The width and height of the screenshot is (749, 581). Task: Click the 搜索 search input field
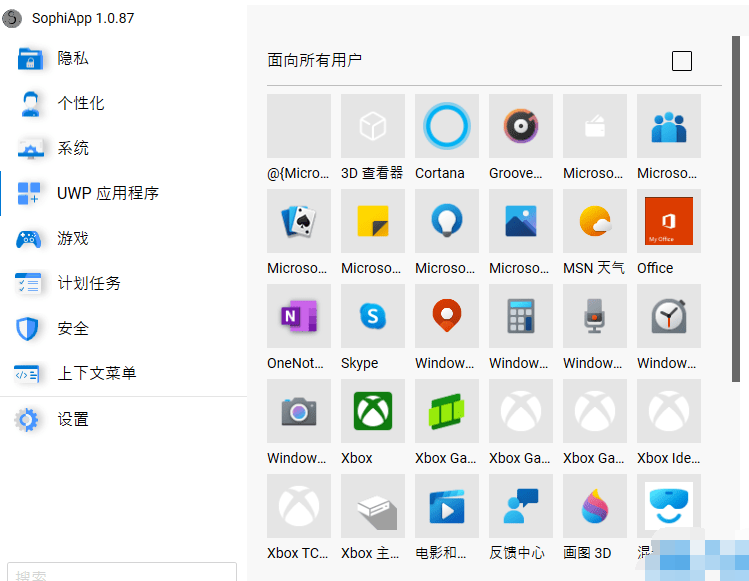pyautogui.click(x=122, y=572)
